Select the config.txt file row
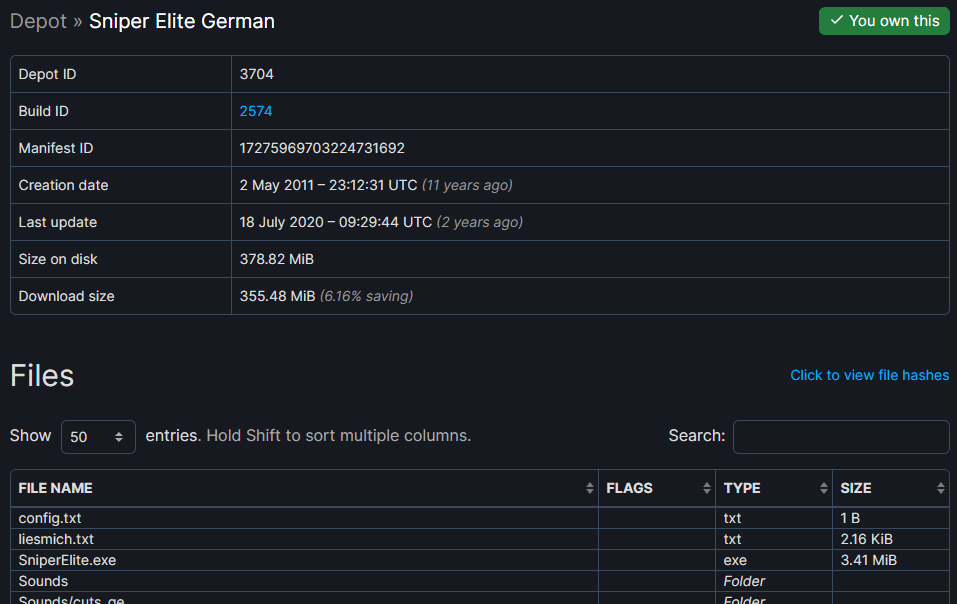 click(480, 518)
